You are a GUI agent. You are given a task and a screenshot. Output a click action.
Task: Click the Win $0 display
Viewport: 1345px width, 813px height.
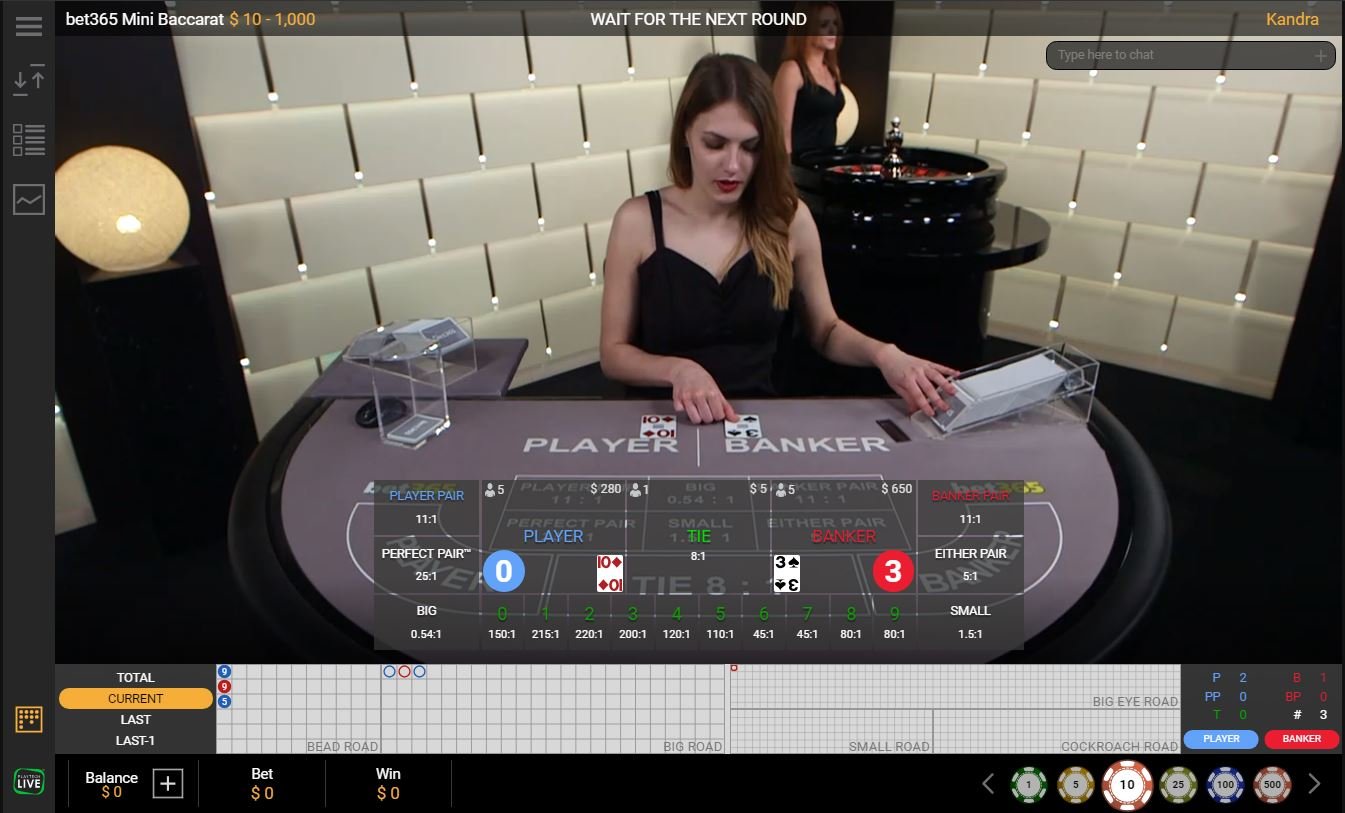coord(388,785)
